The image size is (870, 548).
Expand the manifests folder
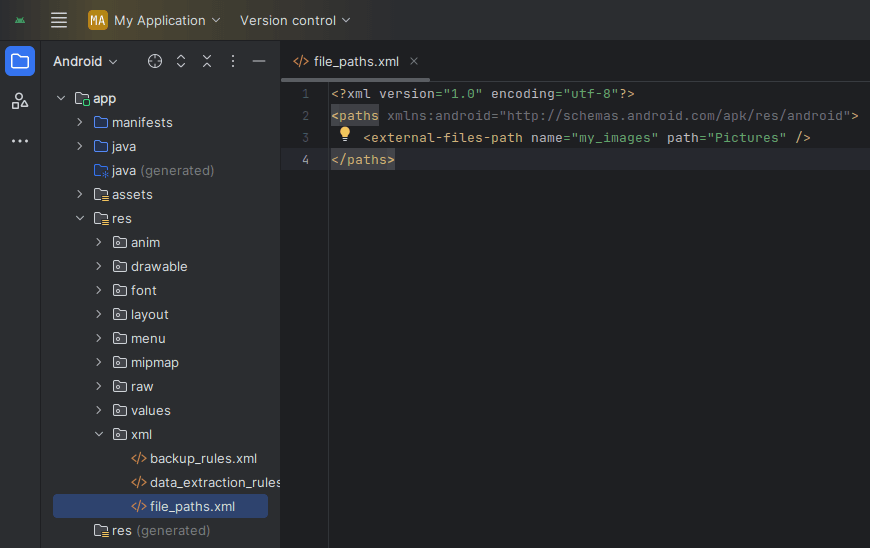pyautogui.click(x=80, y=122)
